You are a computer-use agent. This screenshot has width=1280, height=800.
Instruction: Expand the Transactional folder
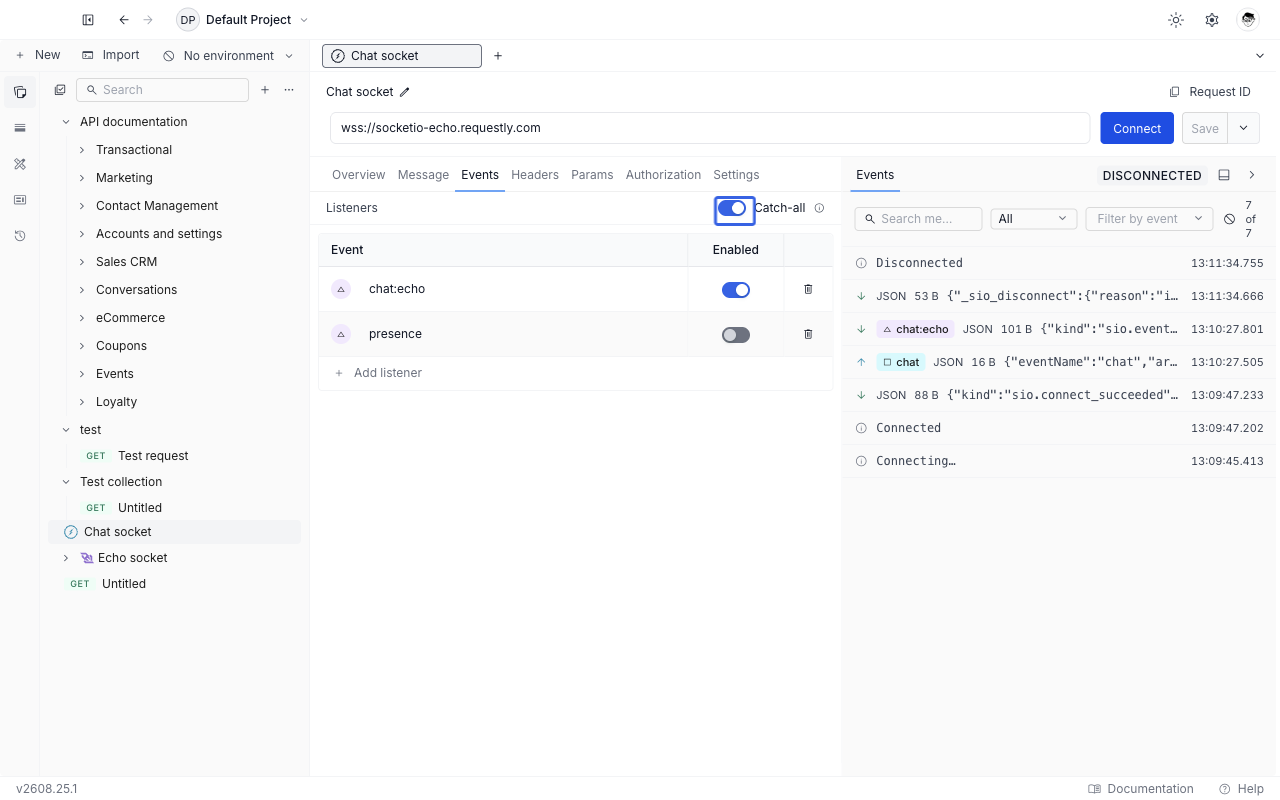tap(82, 150)
